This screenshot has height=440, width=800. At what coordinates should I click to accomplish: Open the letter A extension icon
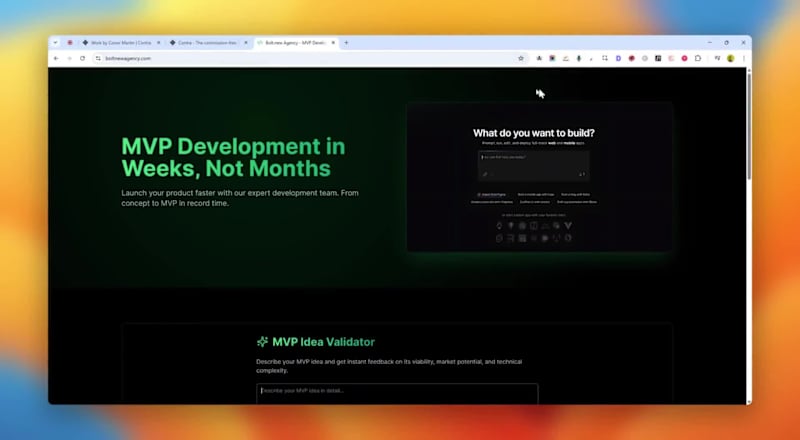tap(539, 58)
